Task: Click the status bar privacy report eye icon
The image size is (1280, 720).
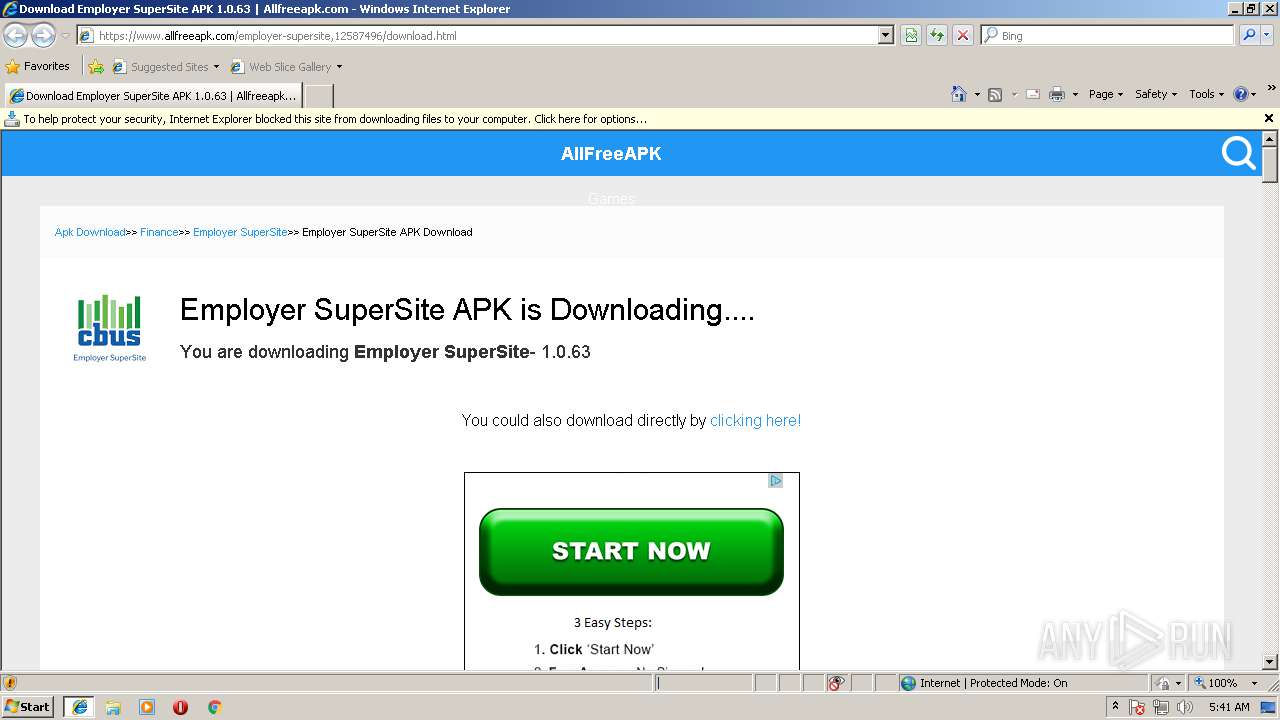Action: click(836, 683)
